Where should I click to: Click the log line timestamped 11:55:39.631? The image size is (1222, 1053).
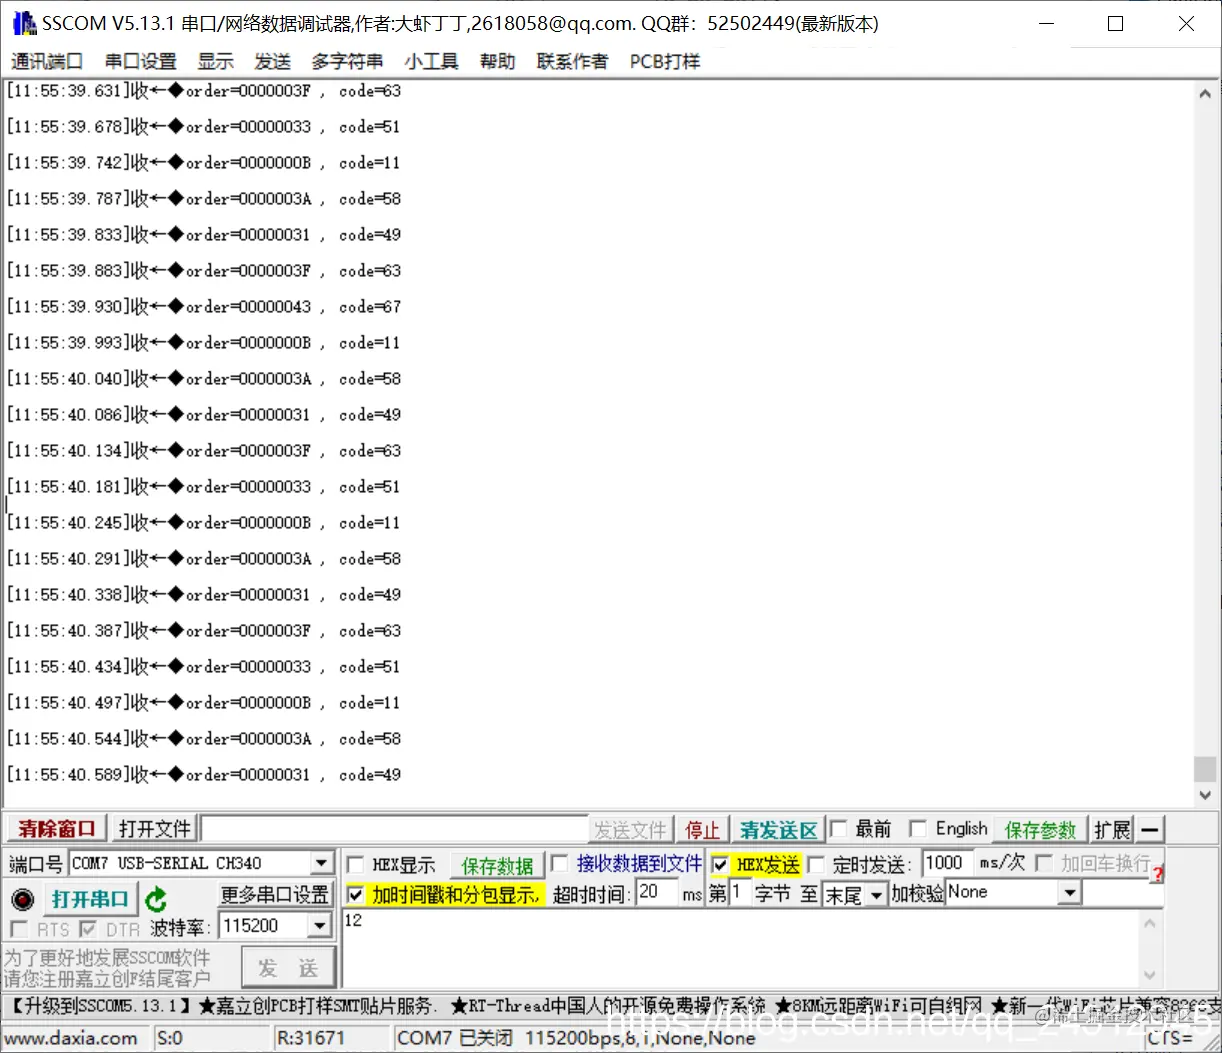[204, 91]
